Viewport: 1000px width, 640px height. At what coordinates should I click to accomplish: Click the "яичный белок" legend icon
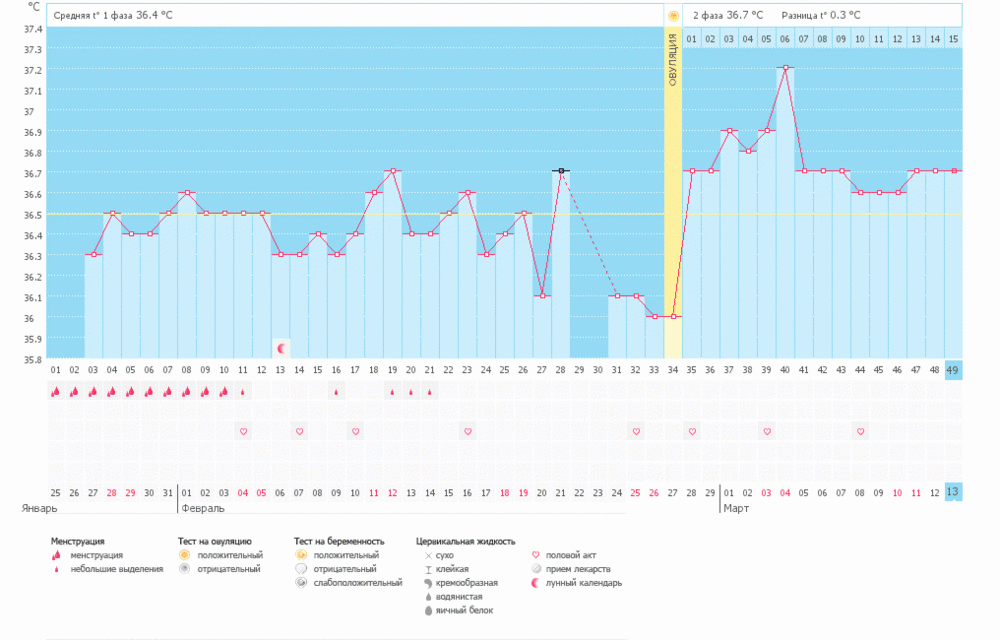point(428,610)
